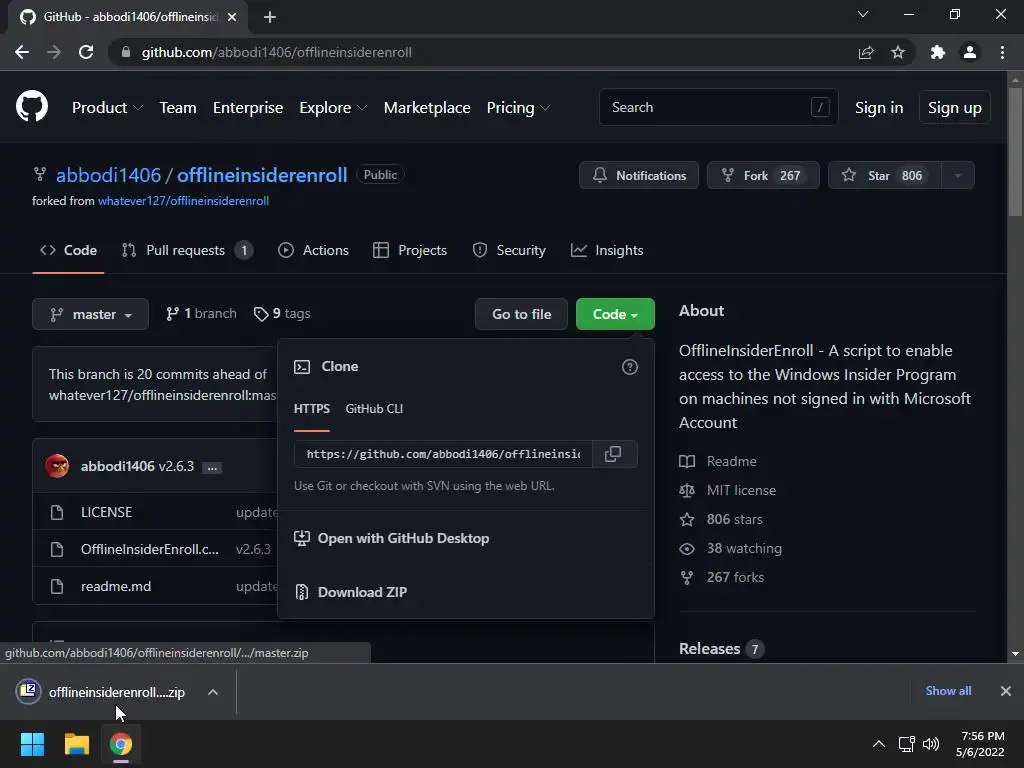Click Chrome icon in the taskbar

(x=121, y=744)
